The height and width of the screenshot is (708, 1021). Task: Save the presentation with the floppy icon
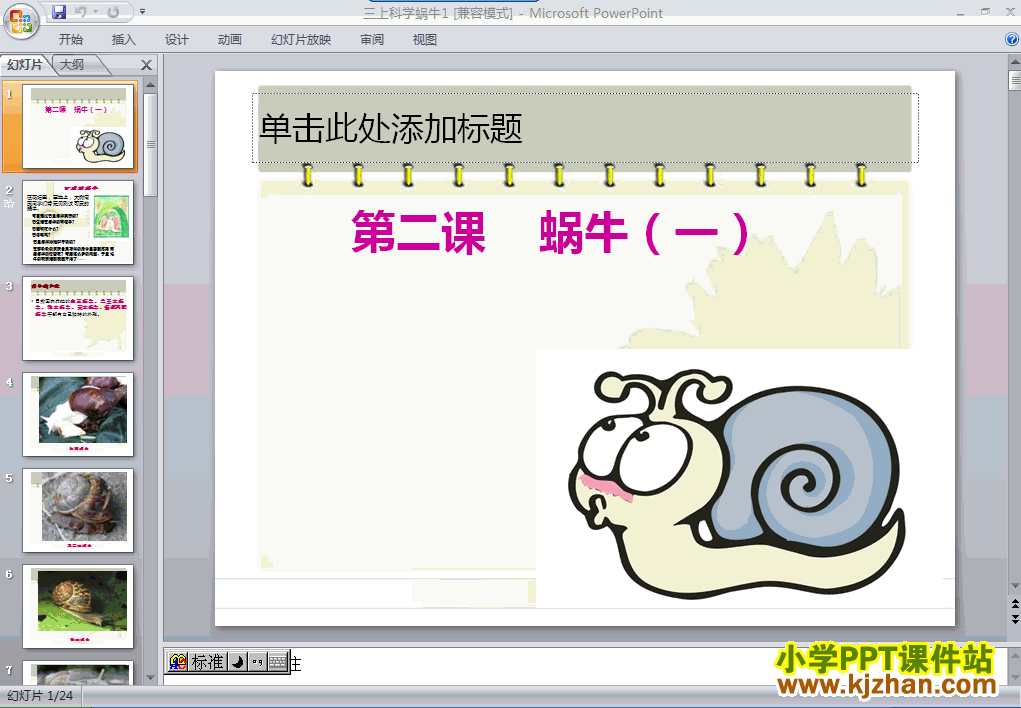59,12
